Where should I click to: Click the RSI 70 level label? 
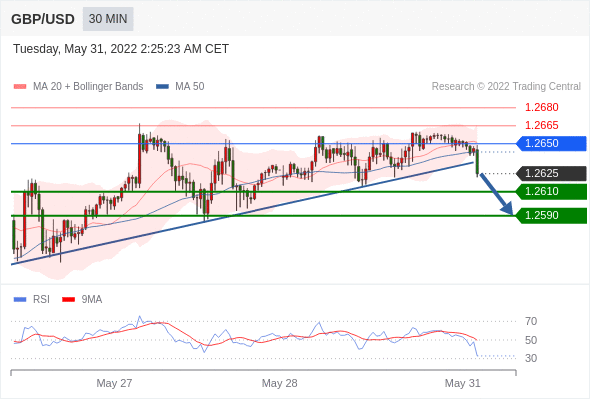point(531,321)
